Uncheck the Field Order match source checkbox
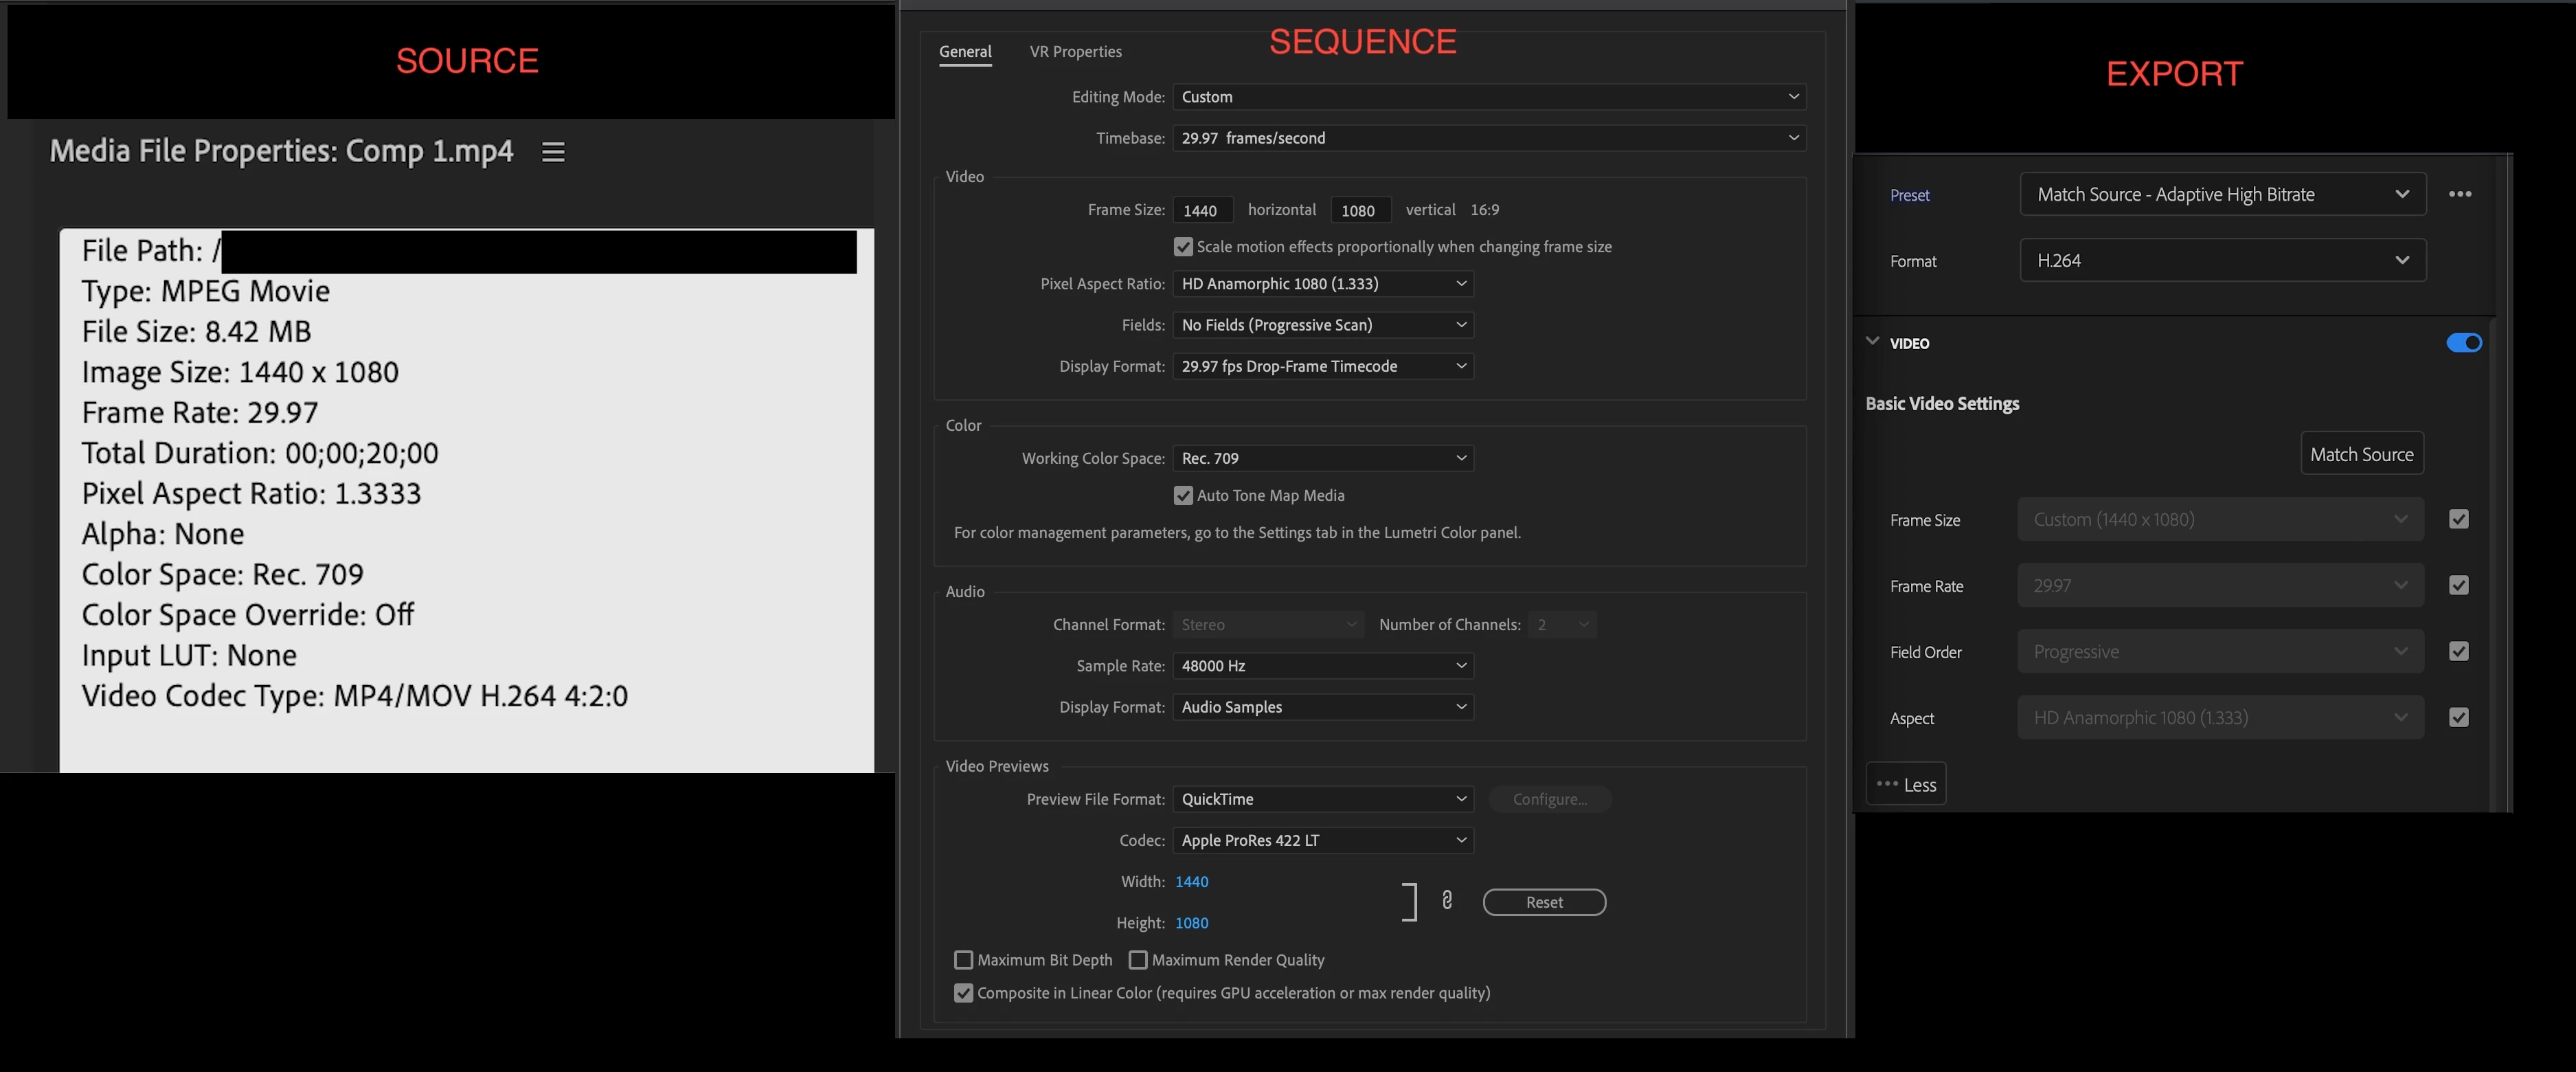2576x1072 pixels. point(2458,651)
